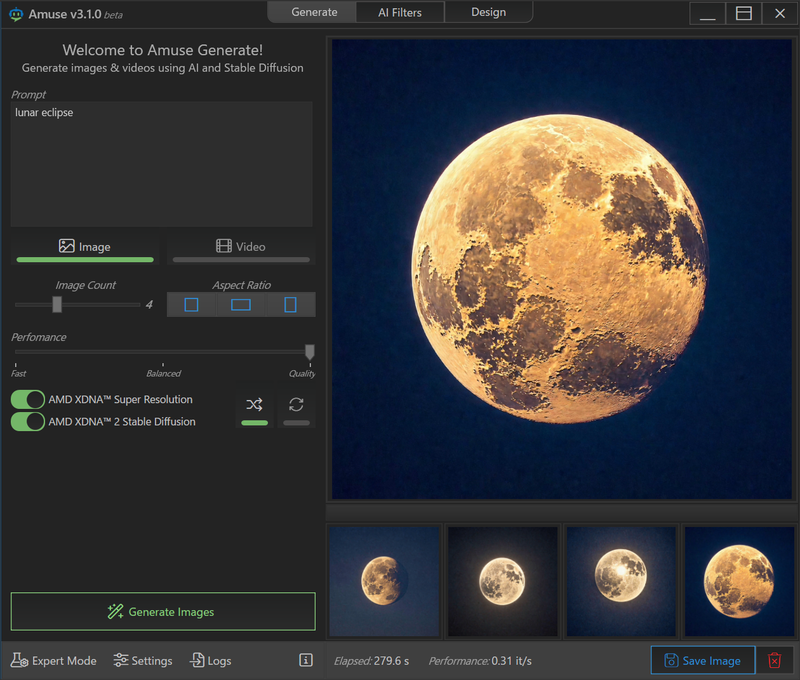This screenshot has width=800, height=680.
Task: Switch to Video generation mode
Action: [x=241, y=247]
